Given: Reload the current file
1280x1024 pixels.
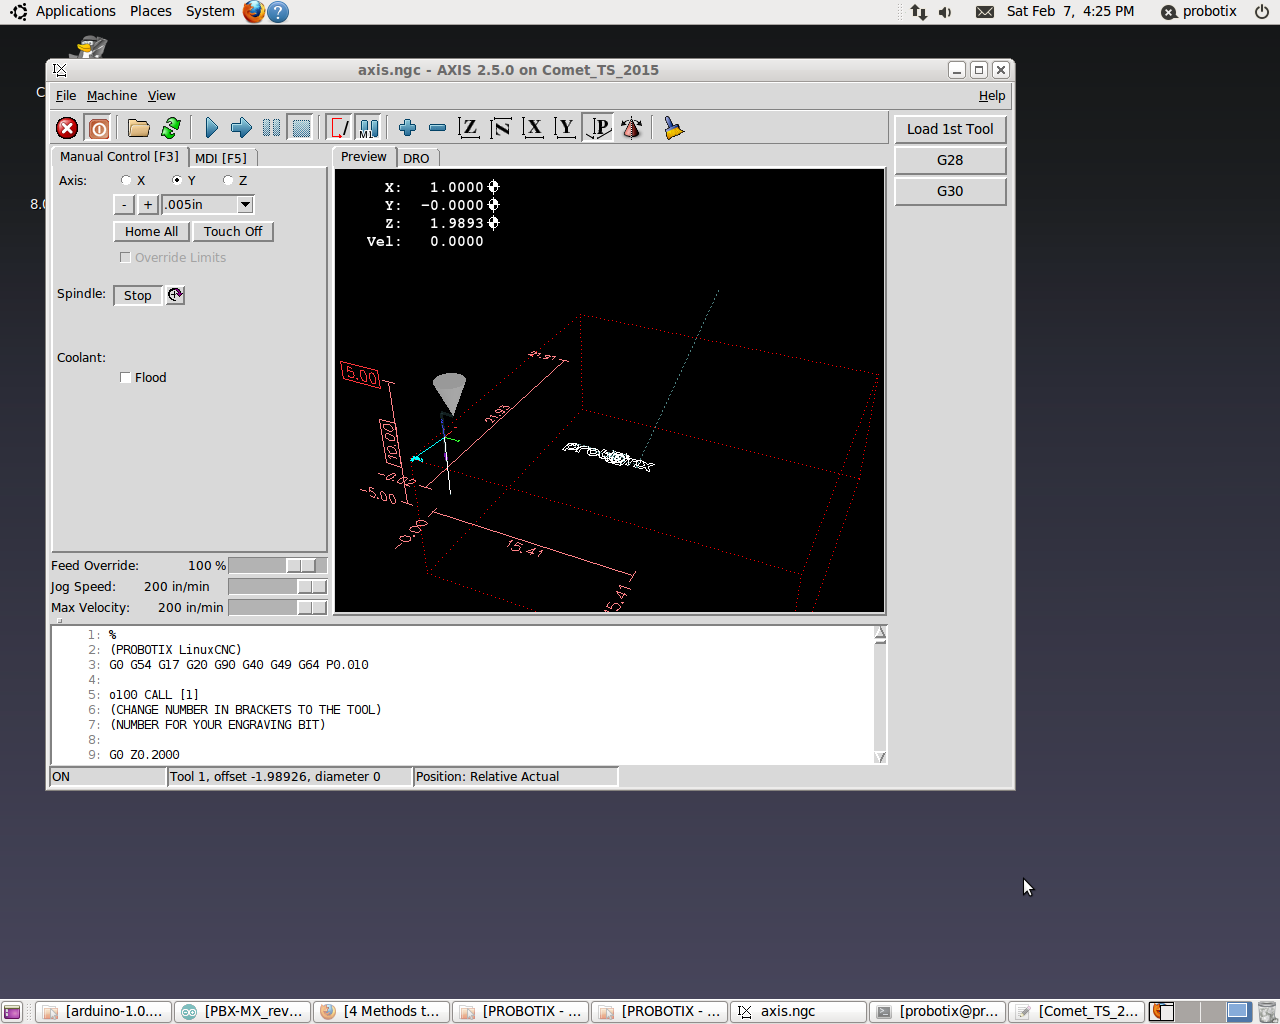Looking at the screenshot, I should click(x=171, y=128).
